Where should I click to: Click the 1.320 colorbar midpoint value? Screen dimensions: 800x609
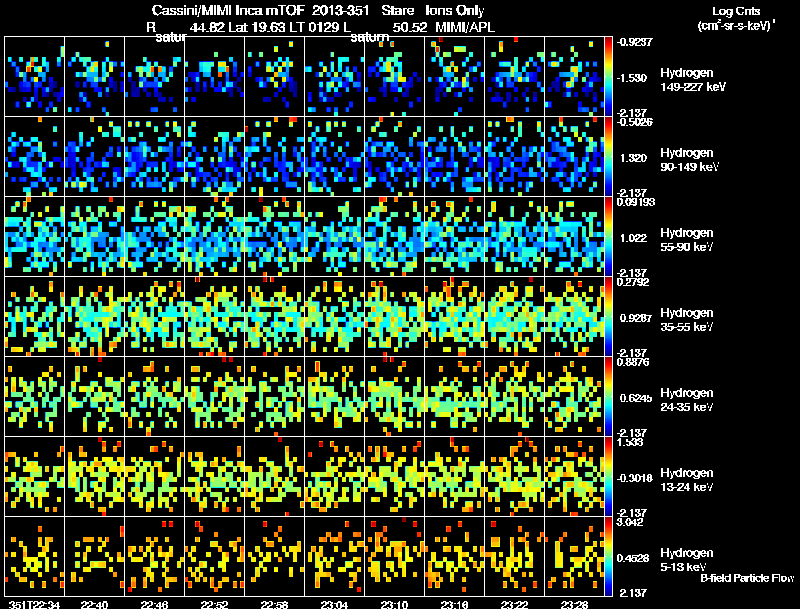click(x=633, y=158)
